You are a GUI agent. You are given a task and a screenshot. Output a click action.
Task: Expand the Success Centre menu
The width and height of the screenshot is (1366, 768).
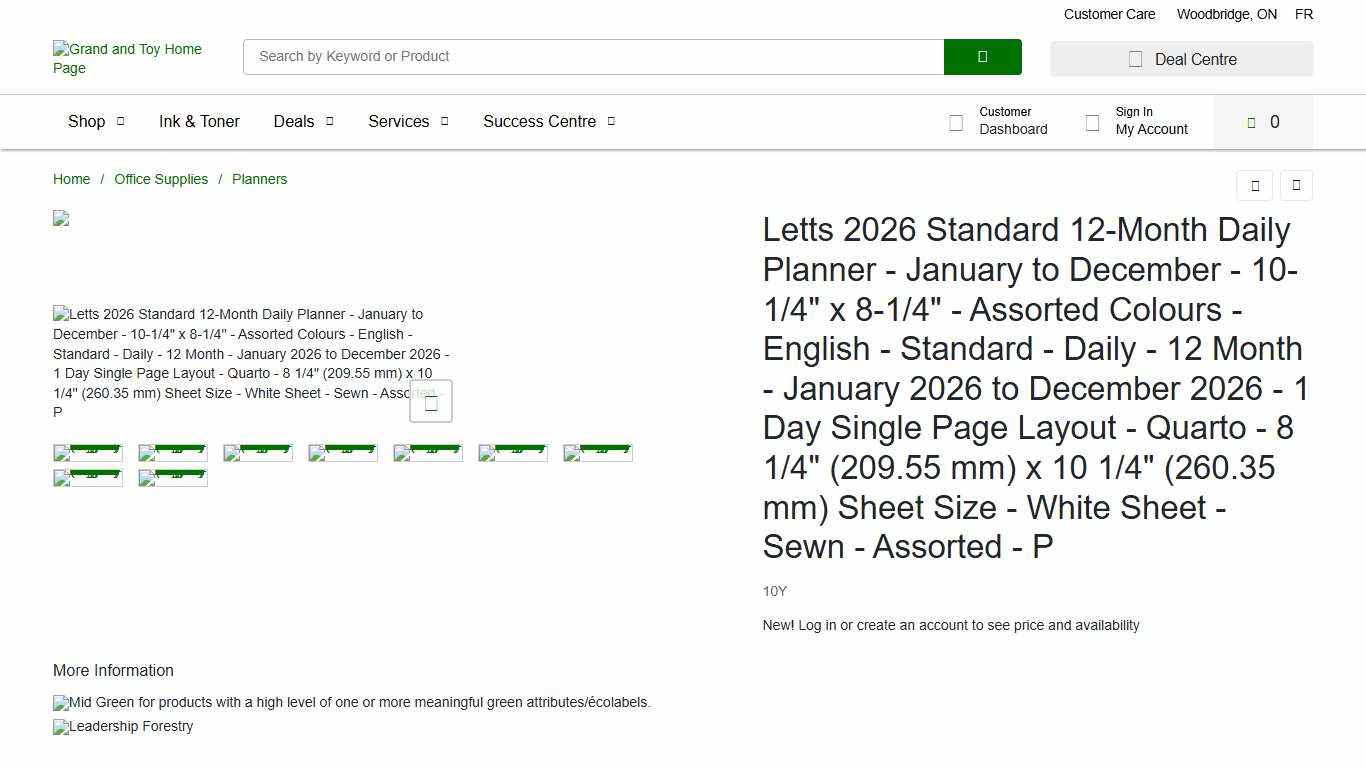[x=548, y=122]
